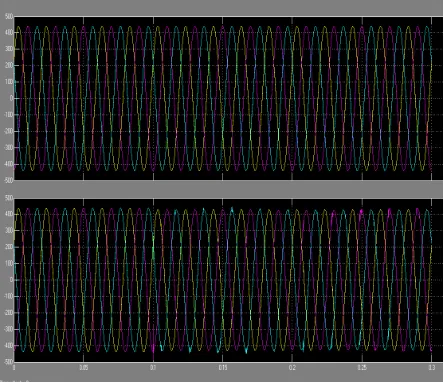
Task: Click the 0.3 time axis label
Action: pyautogui.click(x=432, y=368)
